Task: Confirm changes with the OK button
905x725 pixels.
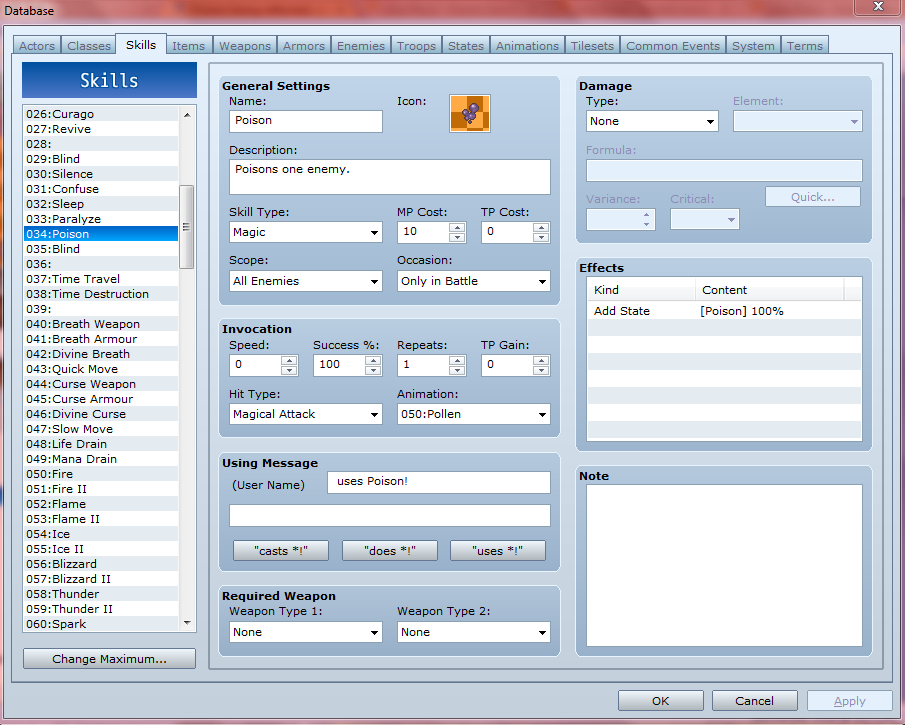Action: click(x=660, y=701)
